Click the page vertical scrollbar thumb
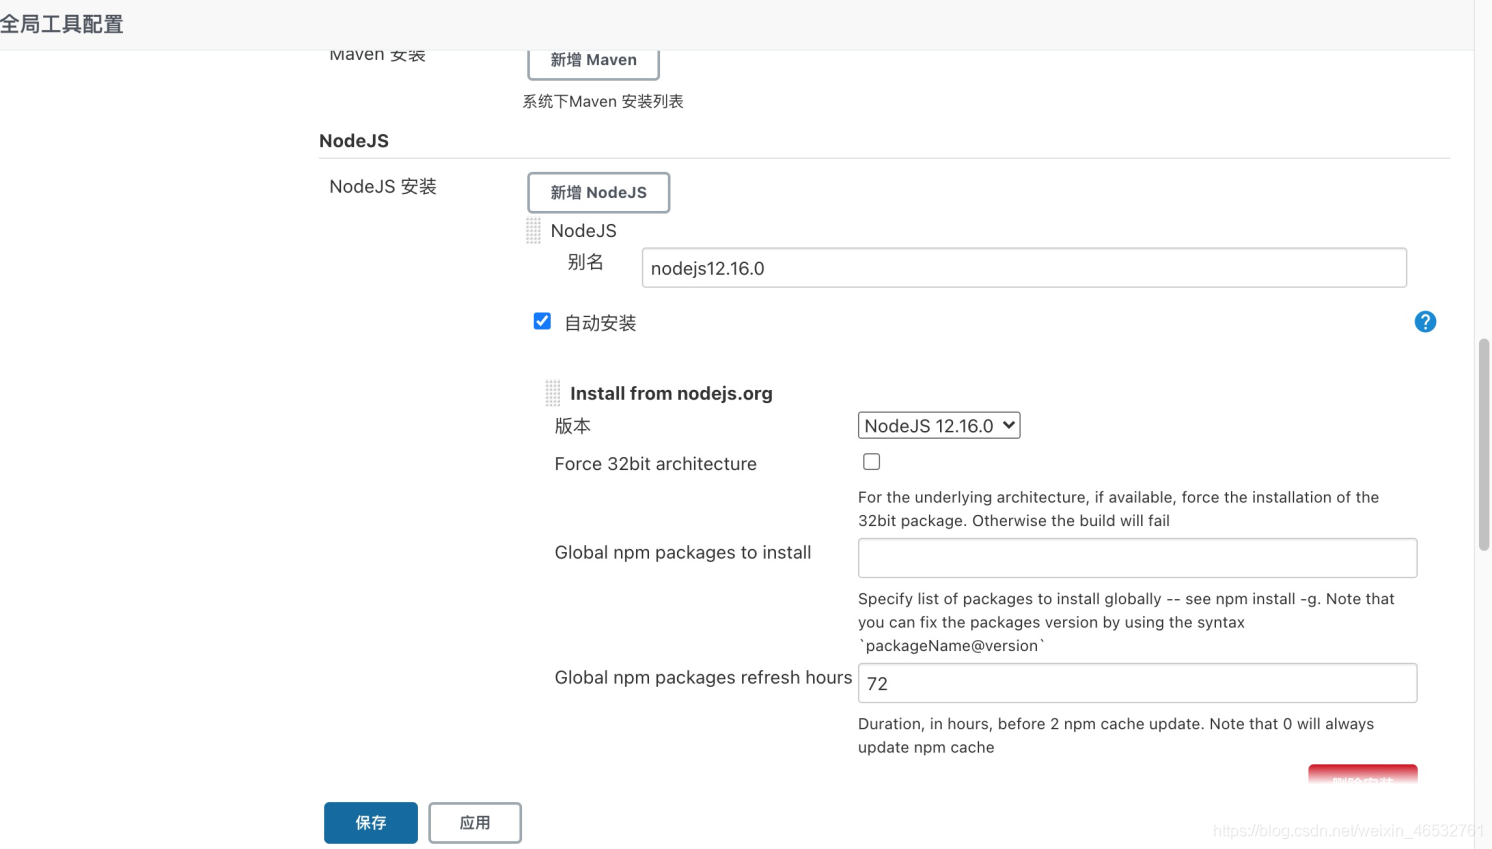The width and height of the screenshot is (1492, 849). pos(1484,445)
